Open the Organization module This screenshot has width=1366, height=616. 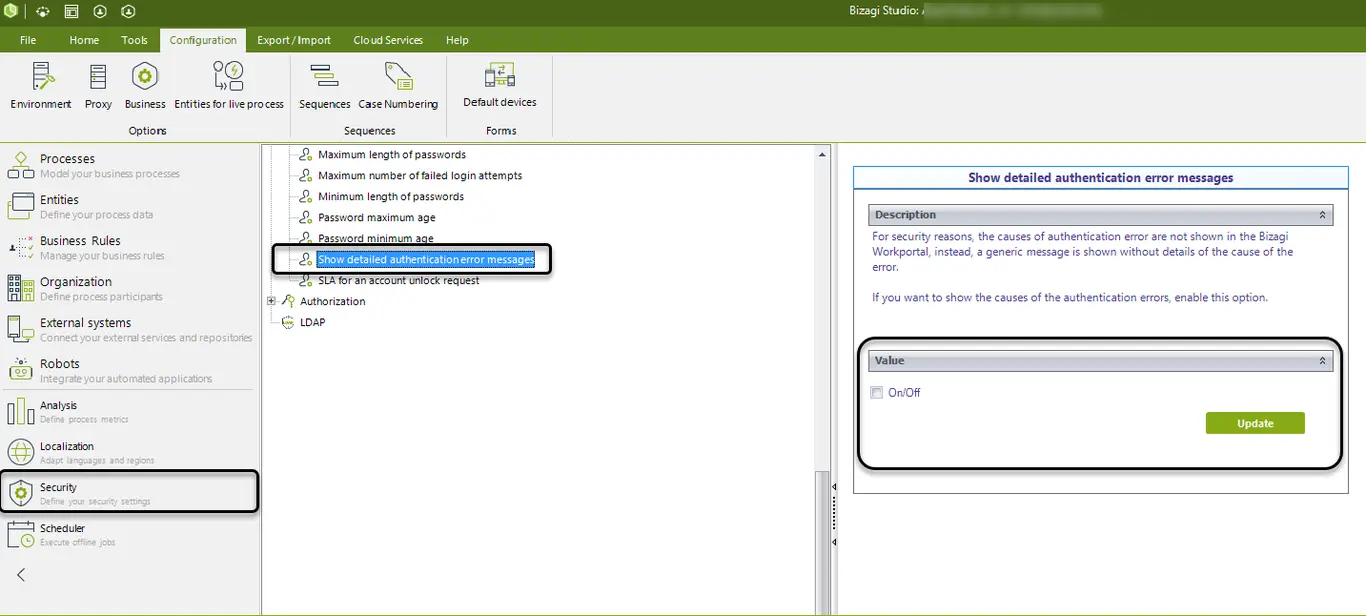click(x=130, y=288)
